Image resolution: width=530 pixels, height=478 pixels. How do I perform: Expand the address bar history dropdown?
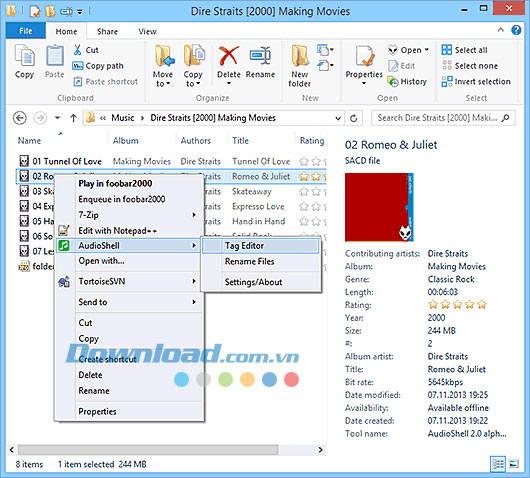pos(338,118)
